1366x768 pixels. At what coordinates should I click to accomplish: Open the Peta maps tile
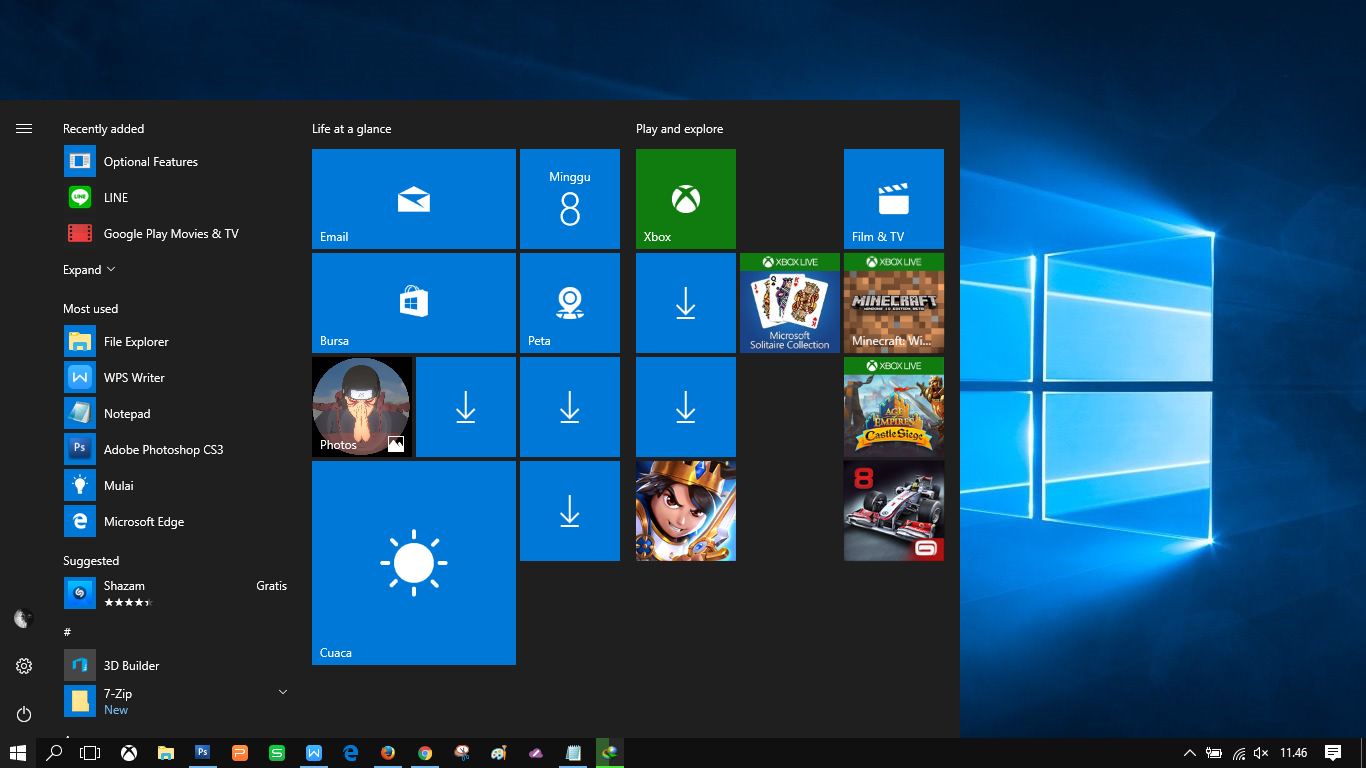click(x=570, y=303)
